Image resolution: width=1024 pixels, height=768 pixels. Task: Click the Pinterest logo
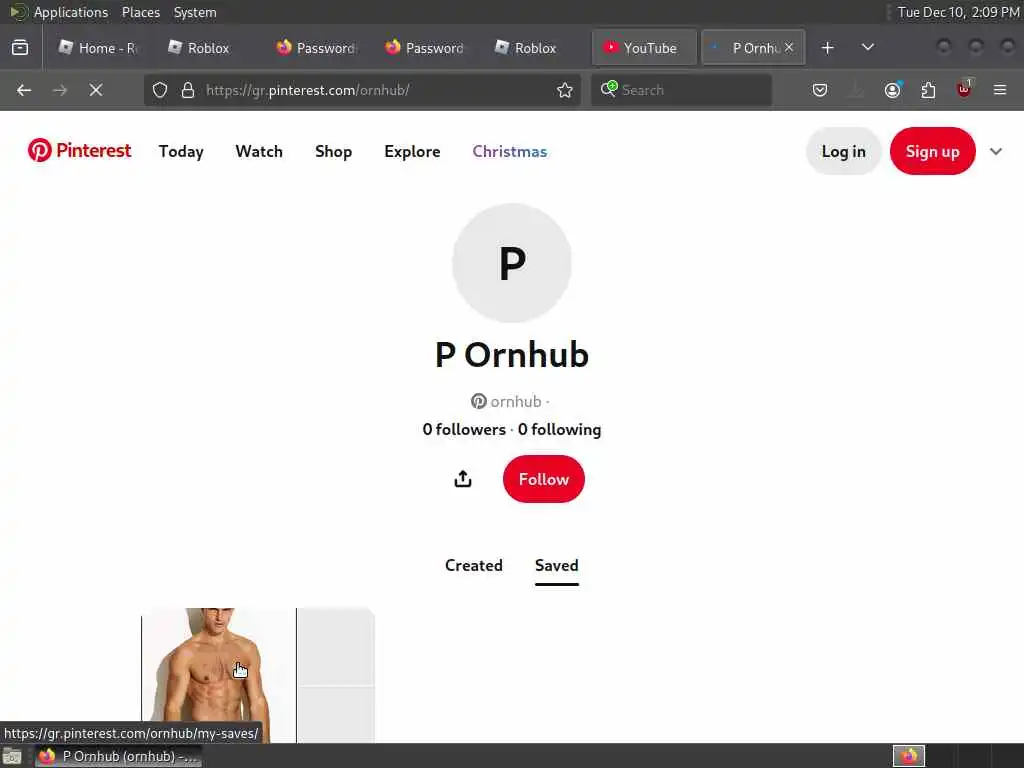pyautogui.click(x=79, y=150)
